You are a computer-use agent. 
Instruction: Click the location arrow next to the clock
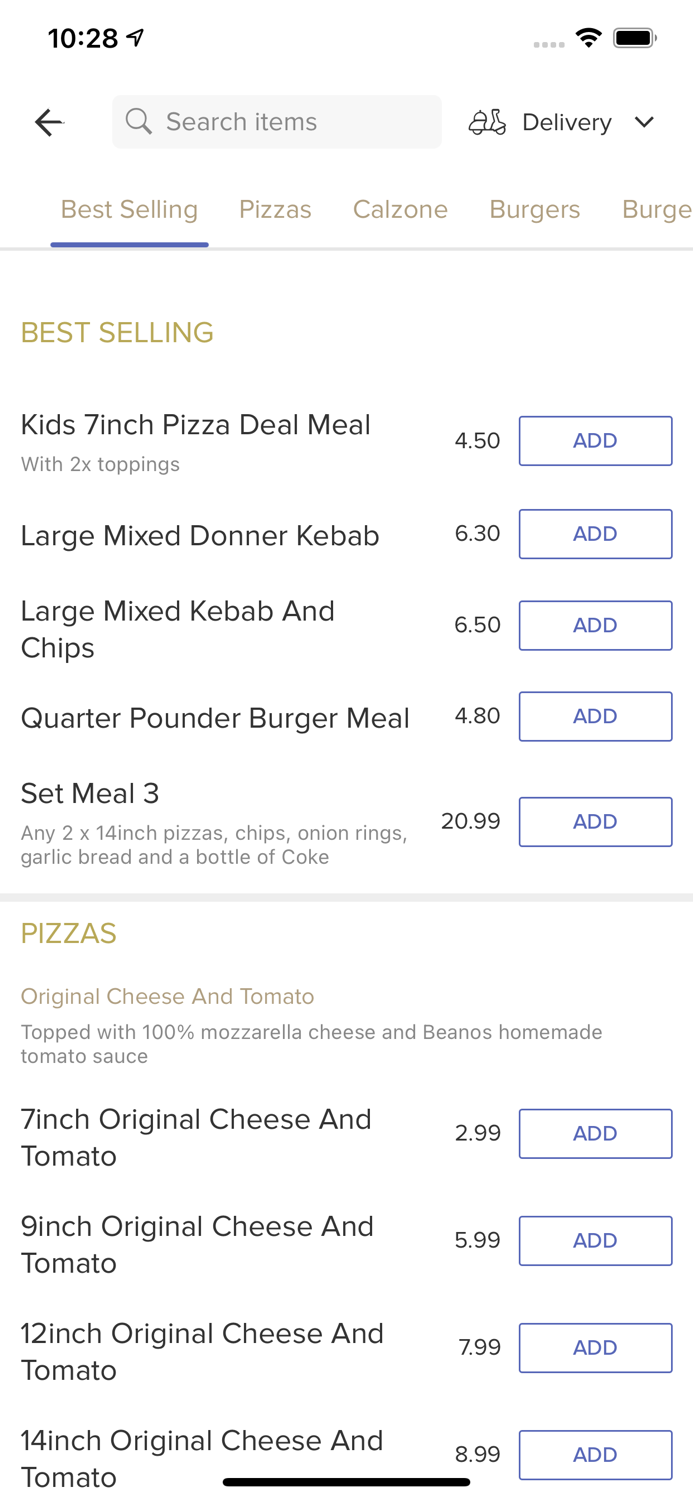pyautogui.click(x=135, y=35)
